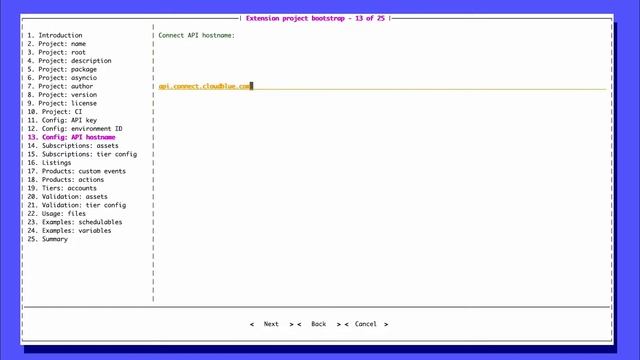Select '14. Subscriptions: assets' step

point(73,146)
